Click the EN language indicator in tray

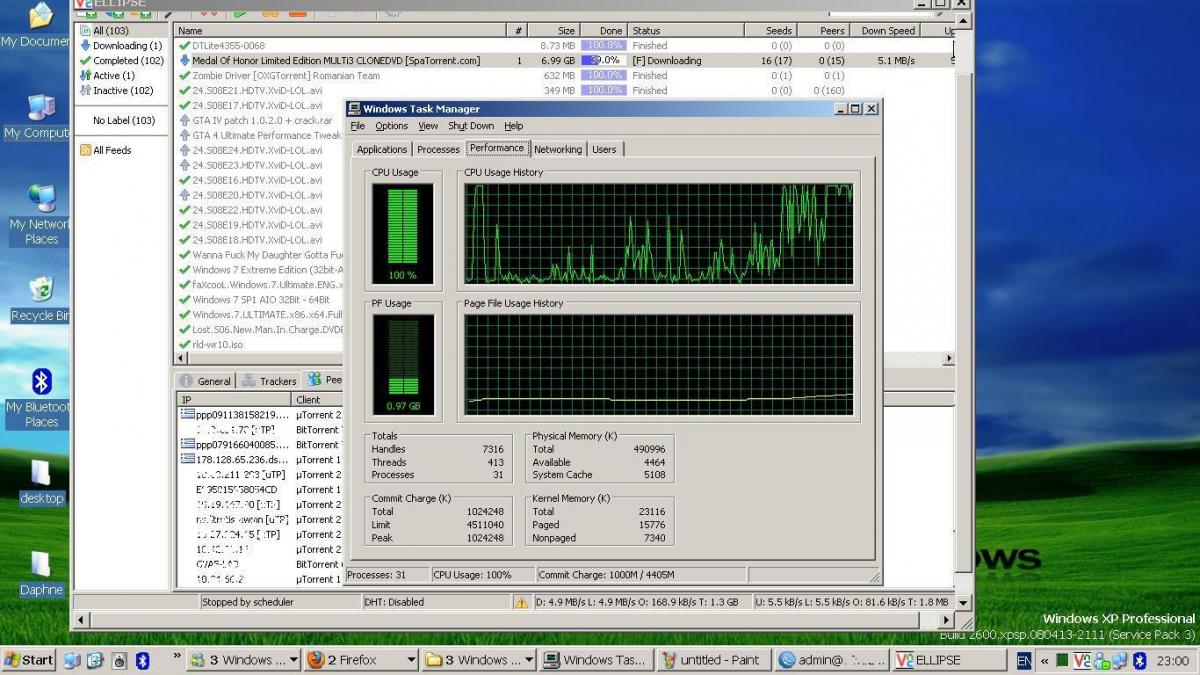click(1024, 660)
